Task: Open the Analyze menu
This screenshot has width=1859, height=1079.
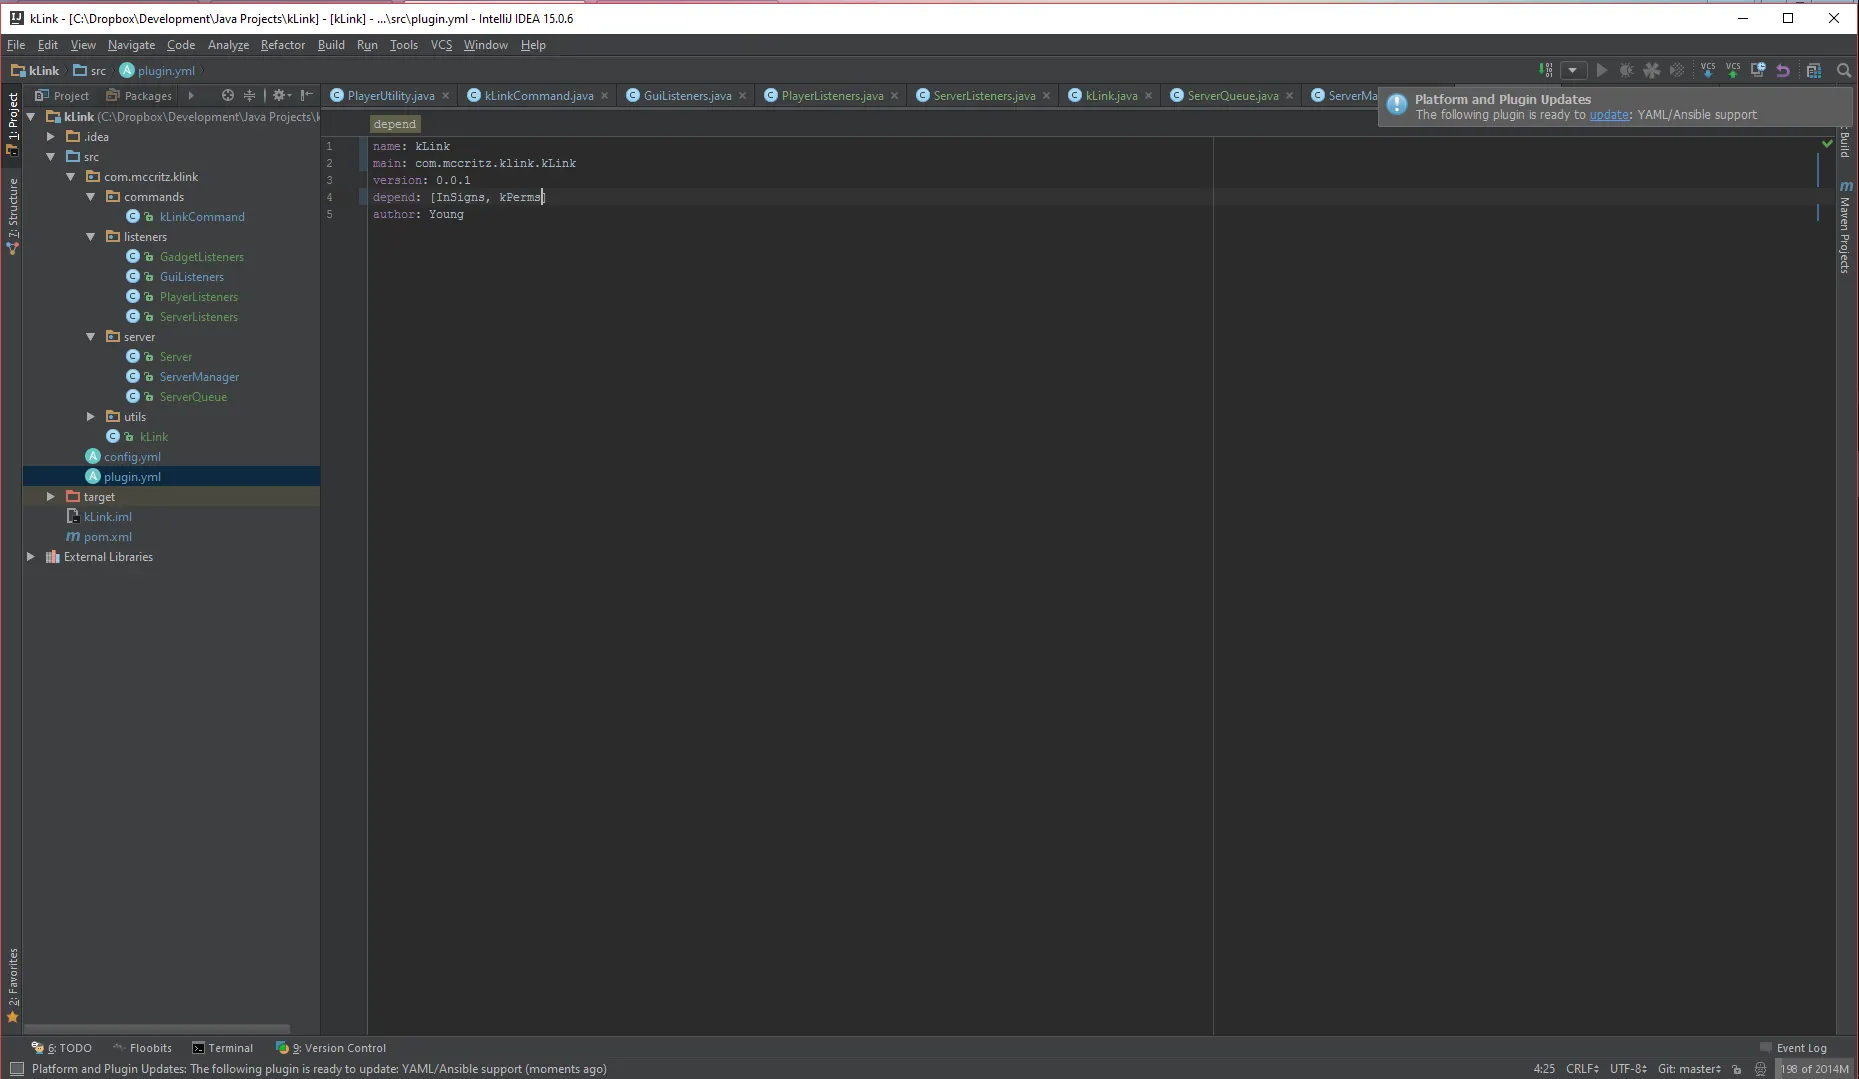Action: coord(228,45)
